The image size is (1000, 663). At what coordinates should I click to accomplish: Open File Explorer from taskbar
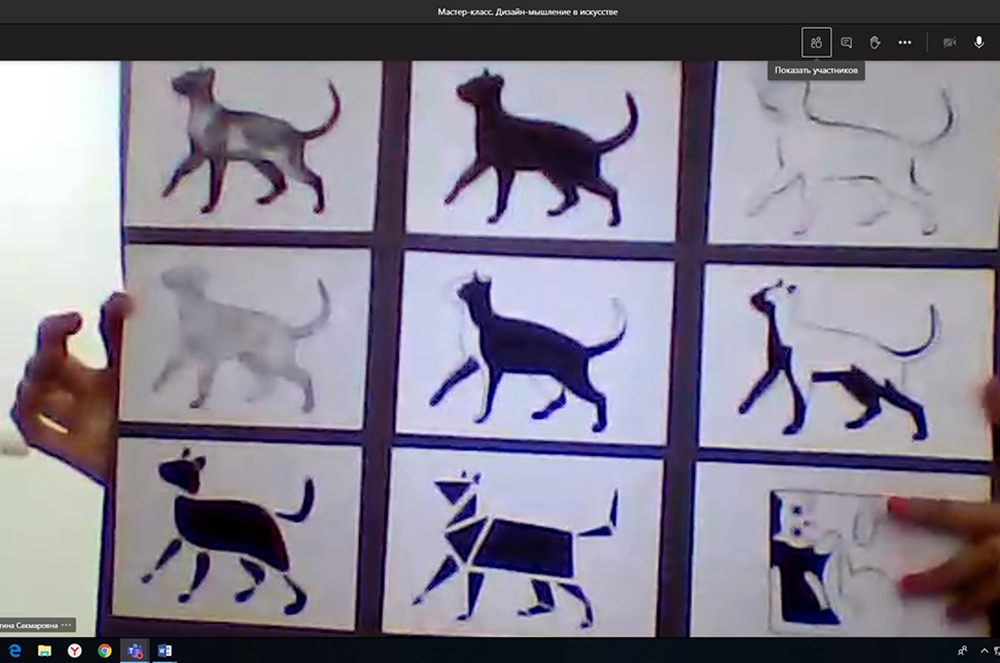tap(44, 651)
